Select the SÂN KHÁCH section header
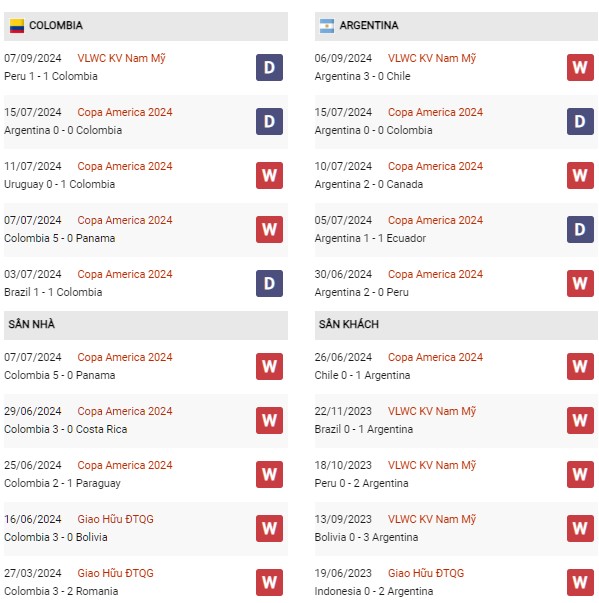This screenshot has height=603, width=599. (456, 325)
